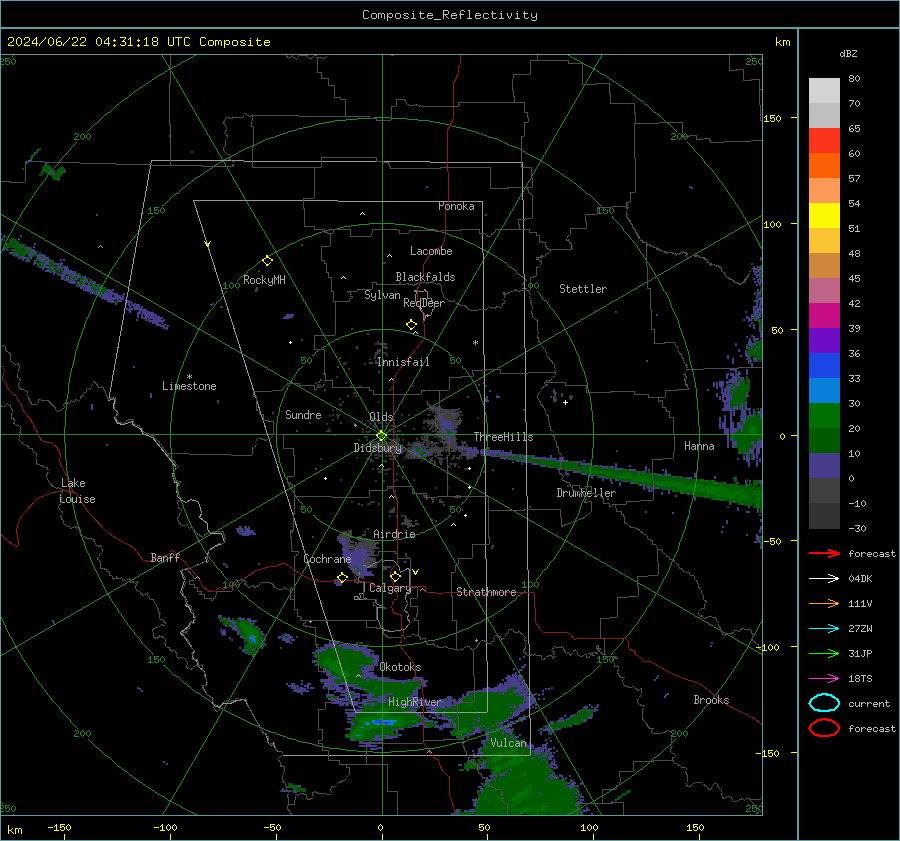The image size is (900, 841).
Task: Click the white plus marker north of Drumheller
Action: [x=565, y=402]
